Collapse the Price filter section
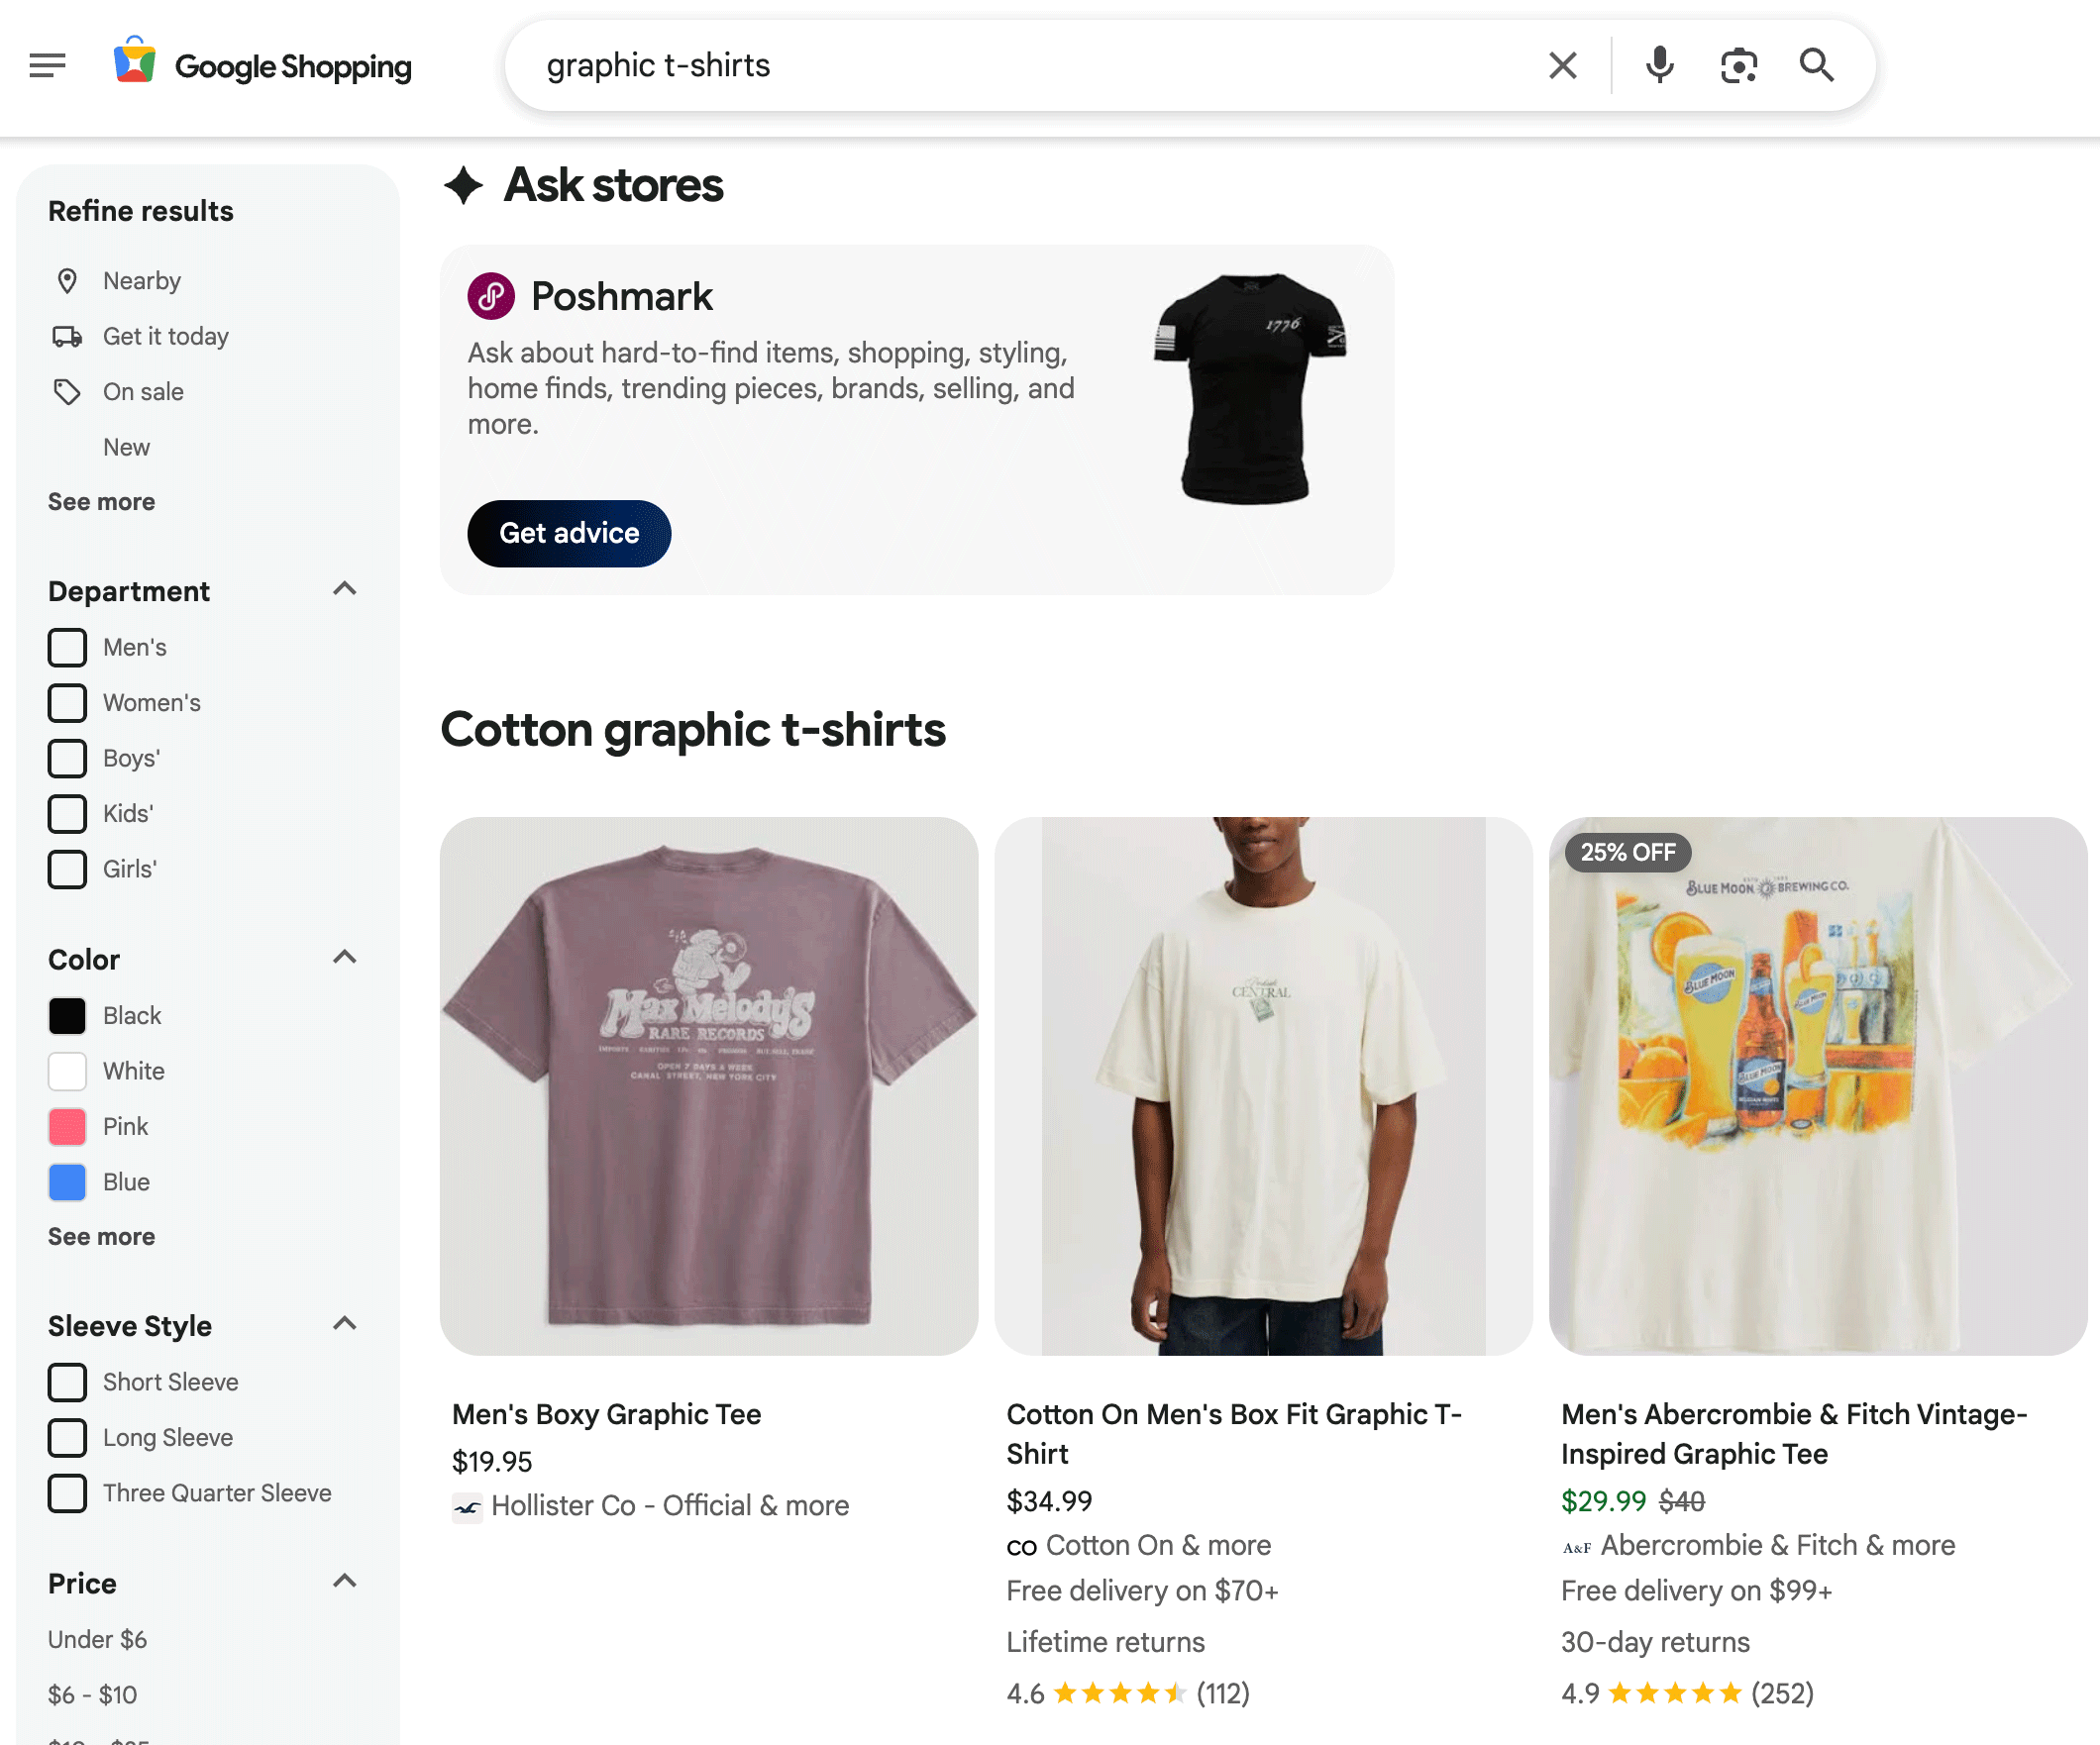The height and width of the screenshot is (1745, 2100). tap(345, 1581)
